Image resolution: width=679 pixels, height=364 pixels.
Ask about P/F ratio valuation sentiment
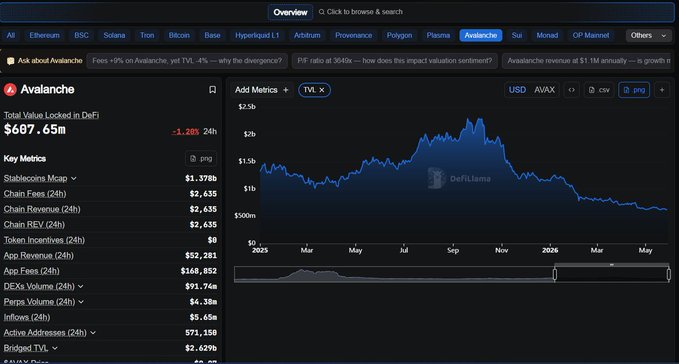click(394, 61)
